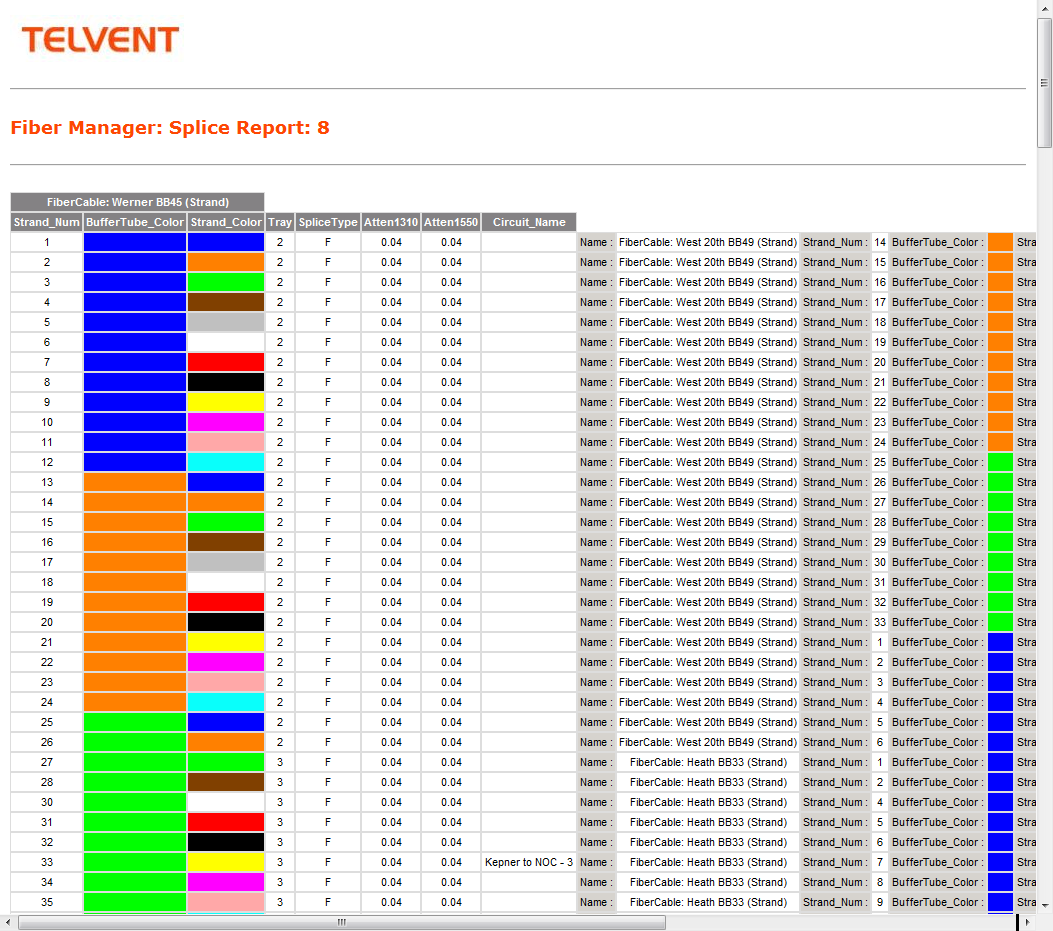Click the scroll right arrow
This screenshot has height=931, width=1053.
point(1028,922)
